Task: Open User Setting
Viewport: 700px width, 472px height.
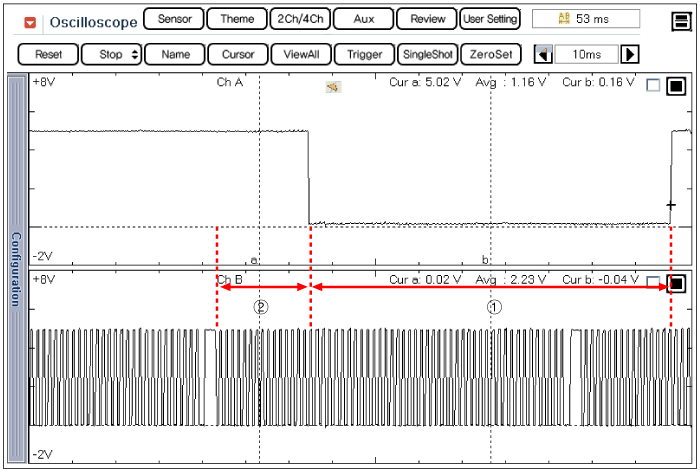Action: (x=490, y=19)
